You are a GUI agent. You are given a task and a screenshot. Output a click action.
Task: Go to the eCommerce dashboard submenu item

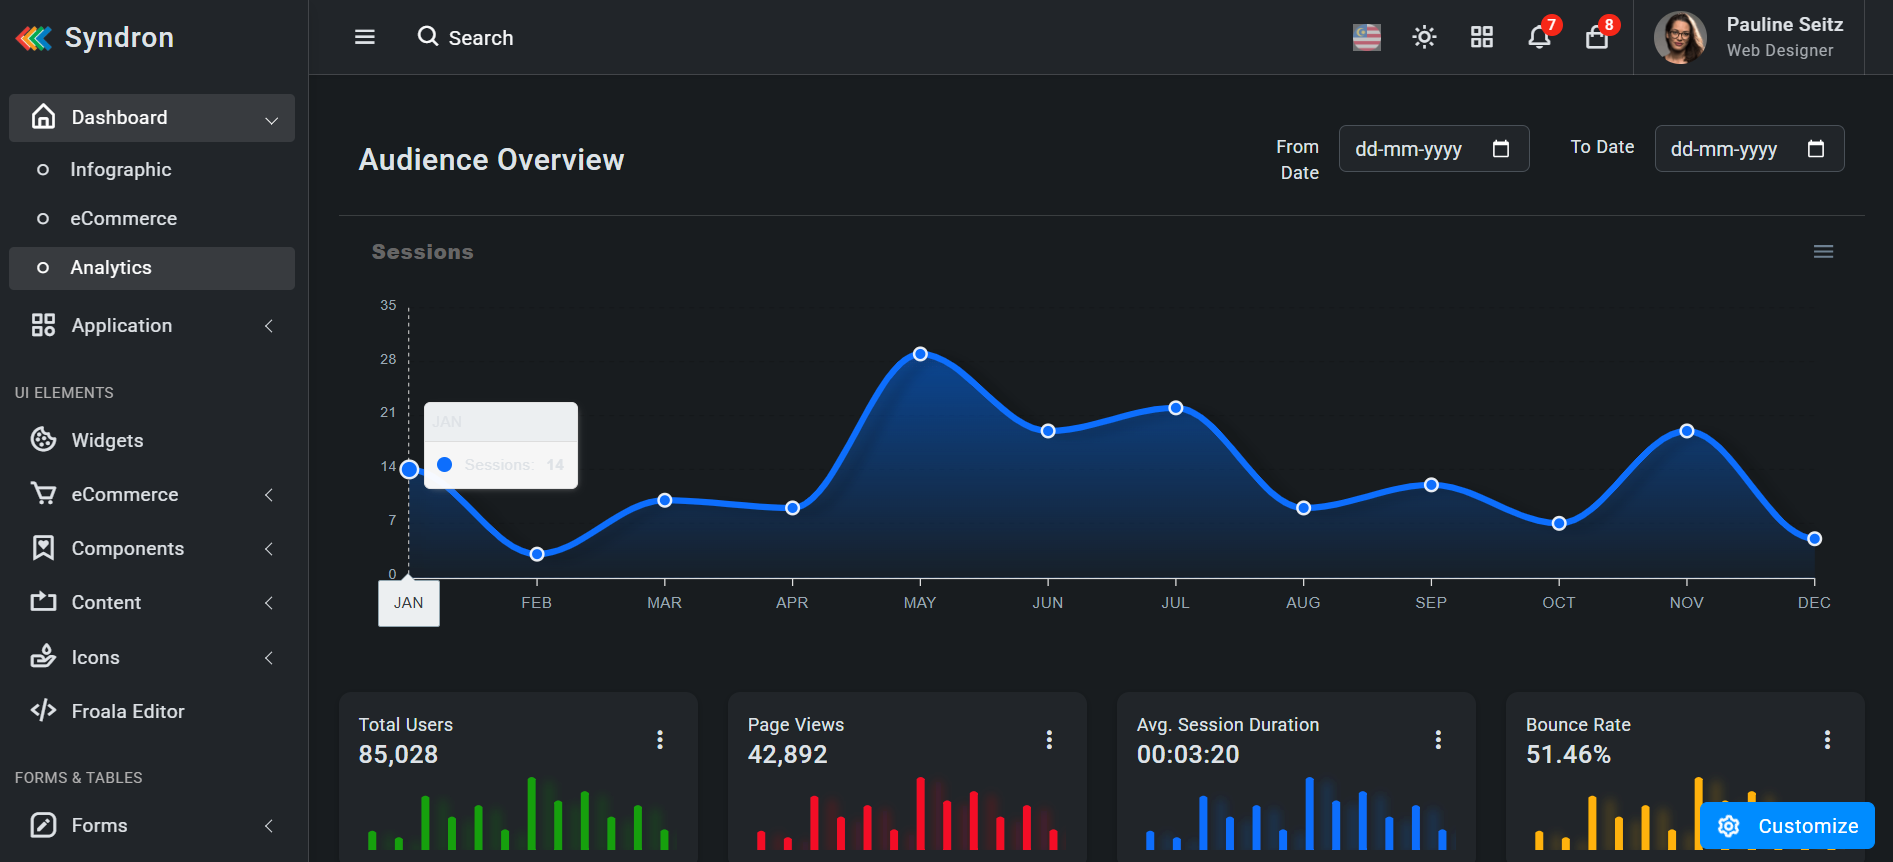[123, 219]
